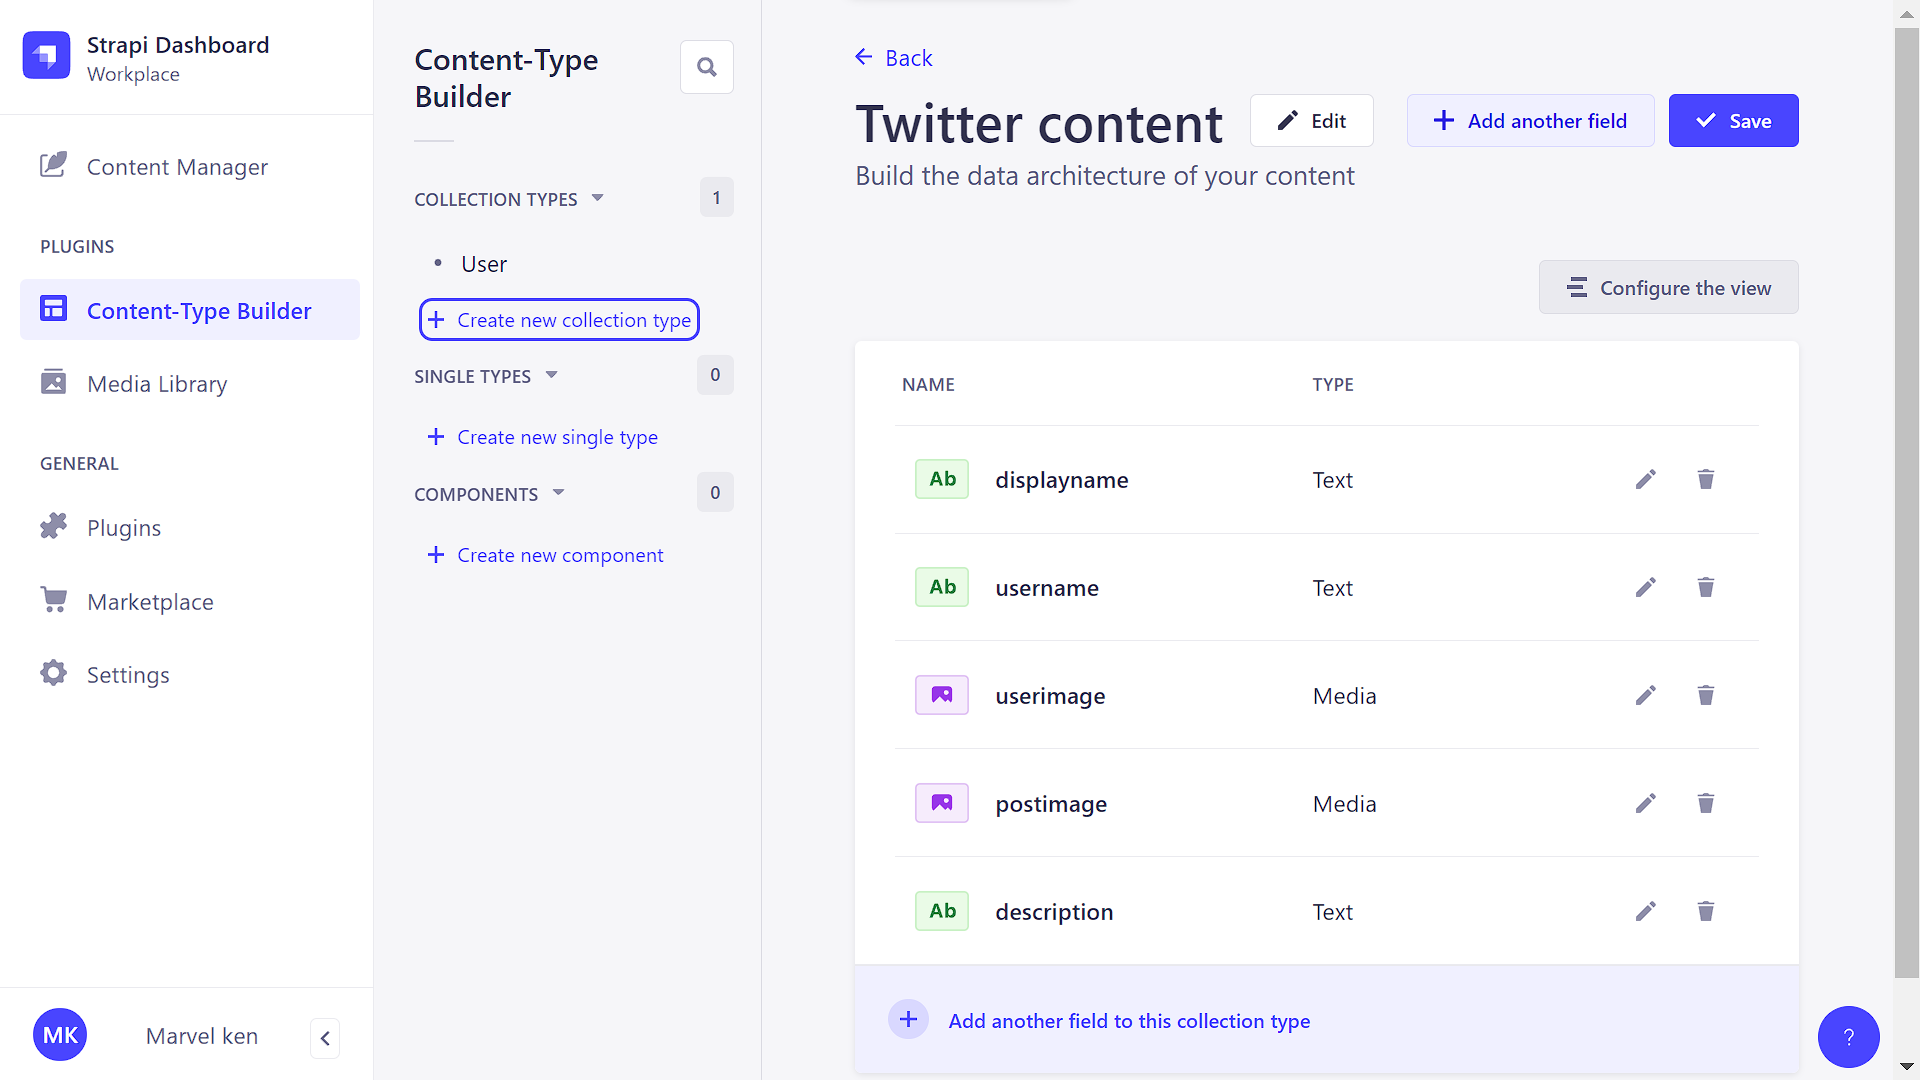Image resolution: width=1920 pixels, height=1080 pixels.
Task: Open Configure the view
Action: [x=1668, y=288]
